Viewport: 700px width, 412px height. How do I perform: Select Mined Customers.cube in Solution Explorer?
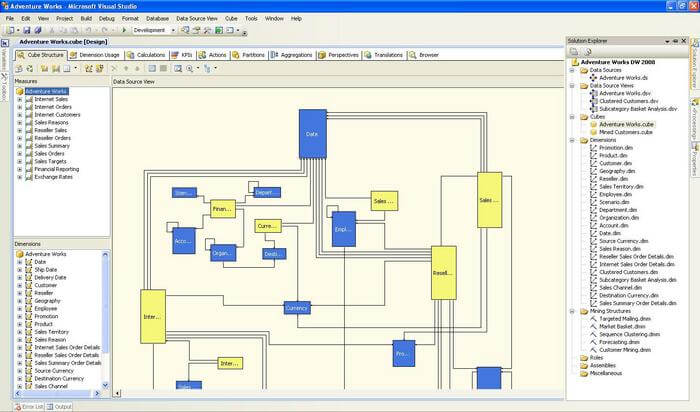pos(625,132)
